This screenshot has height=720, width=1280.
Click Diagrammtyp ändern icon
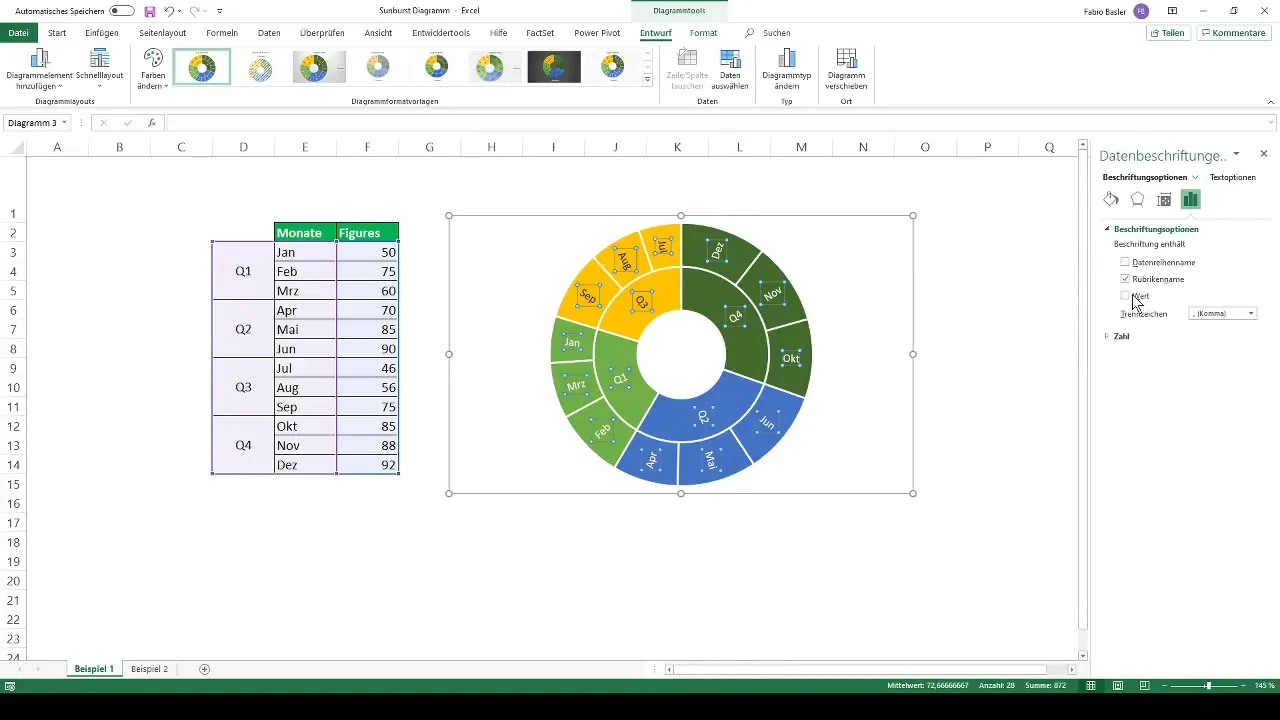pos(787,70)
